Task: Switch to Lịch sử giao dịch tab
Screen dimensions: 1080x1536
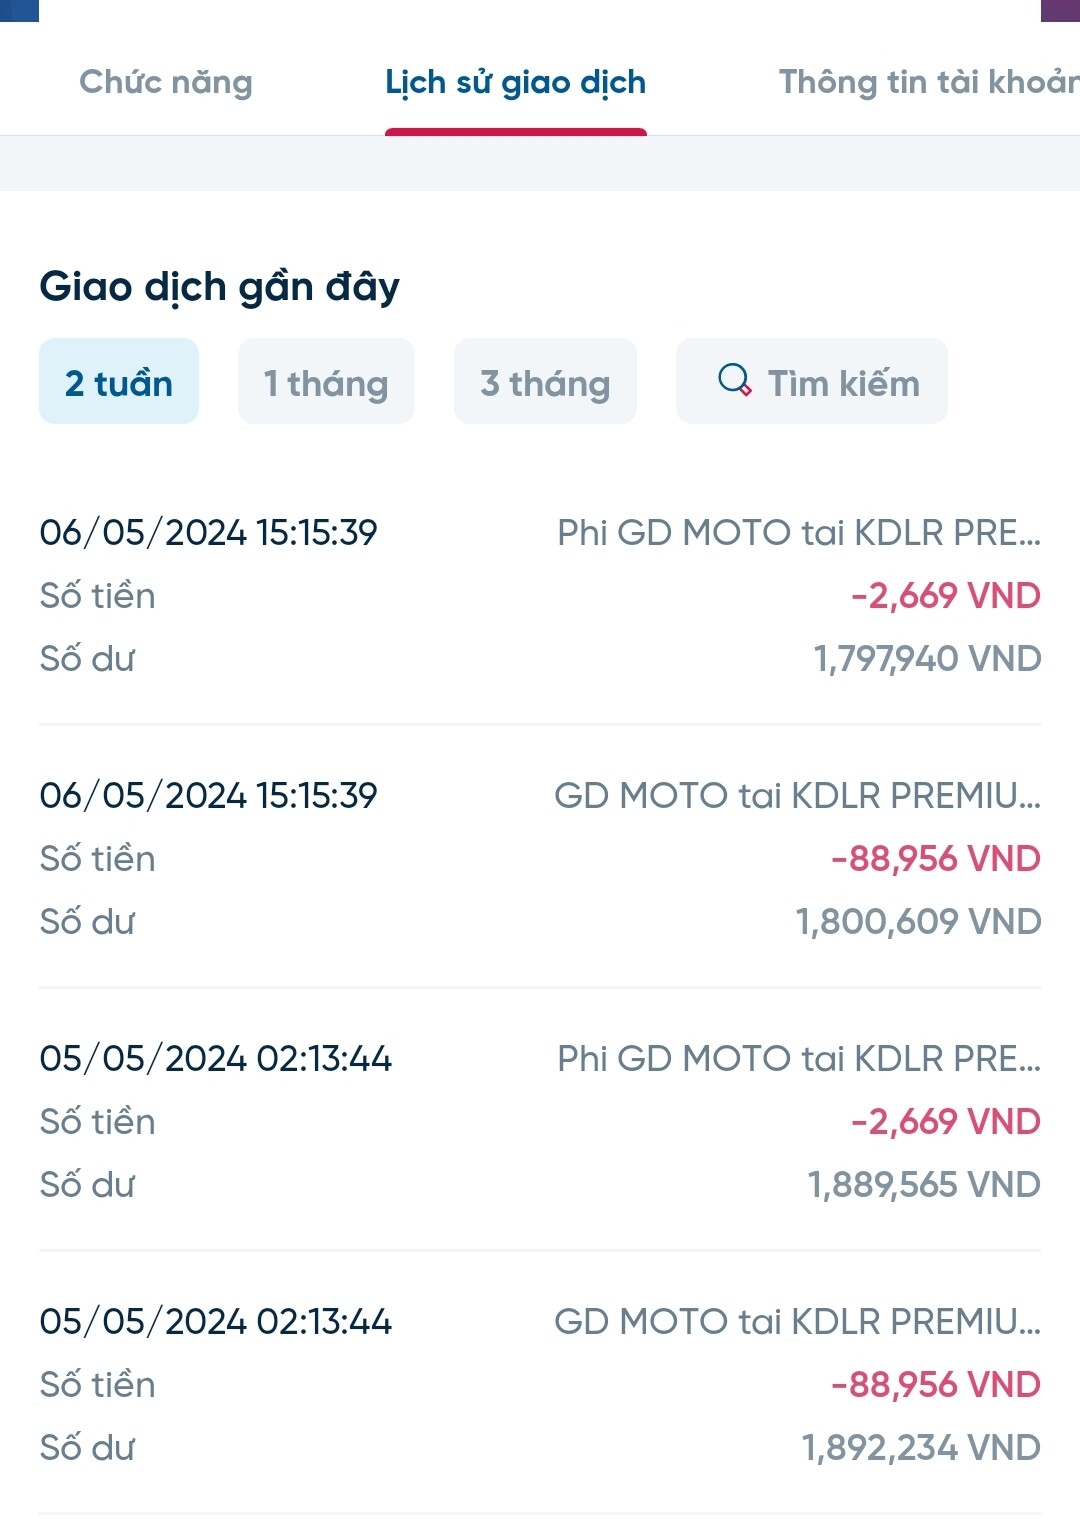Action: [x=516, y=82]
